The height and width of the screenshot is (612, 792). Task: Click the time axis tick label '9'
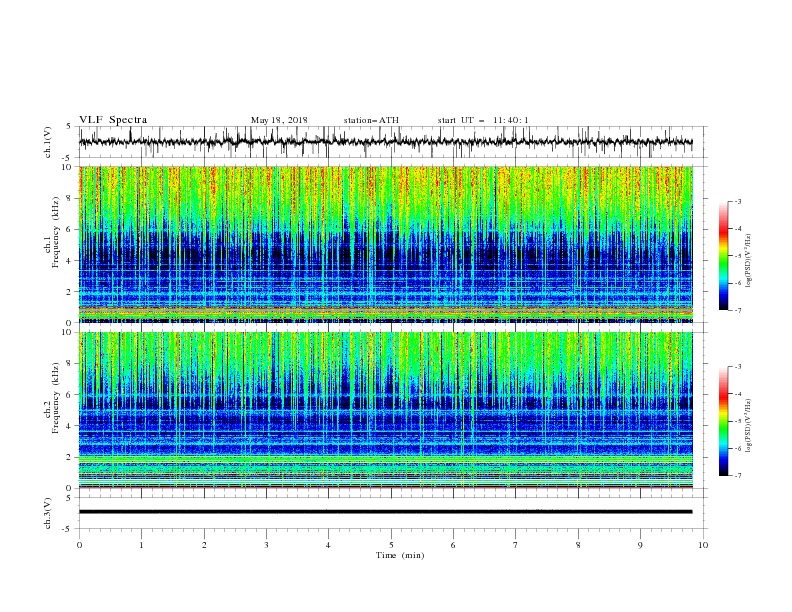pyautogui.click(x=640, y=545)
